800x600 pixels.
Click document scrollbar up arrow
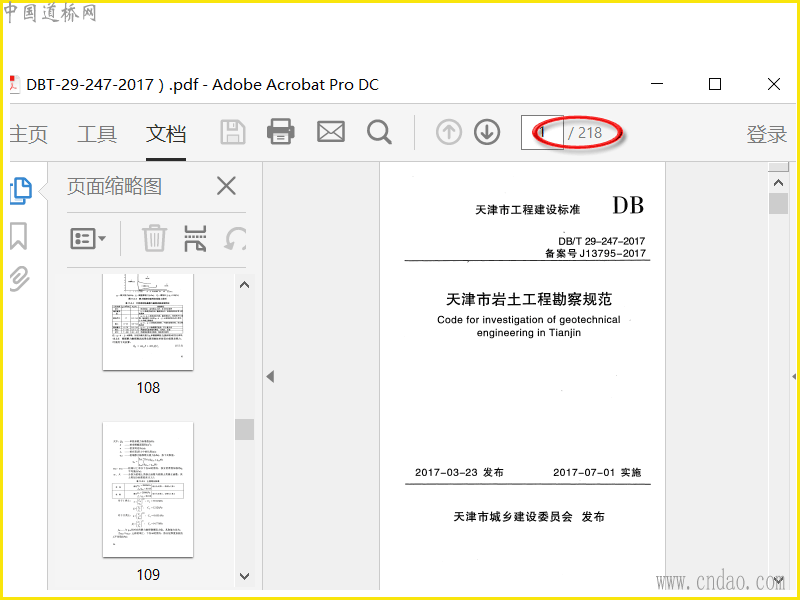coord(779,182)
